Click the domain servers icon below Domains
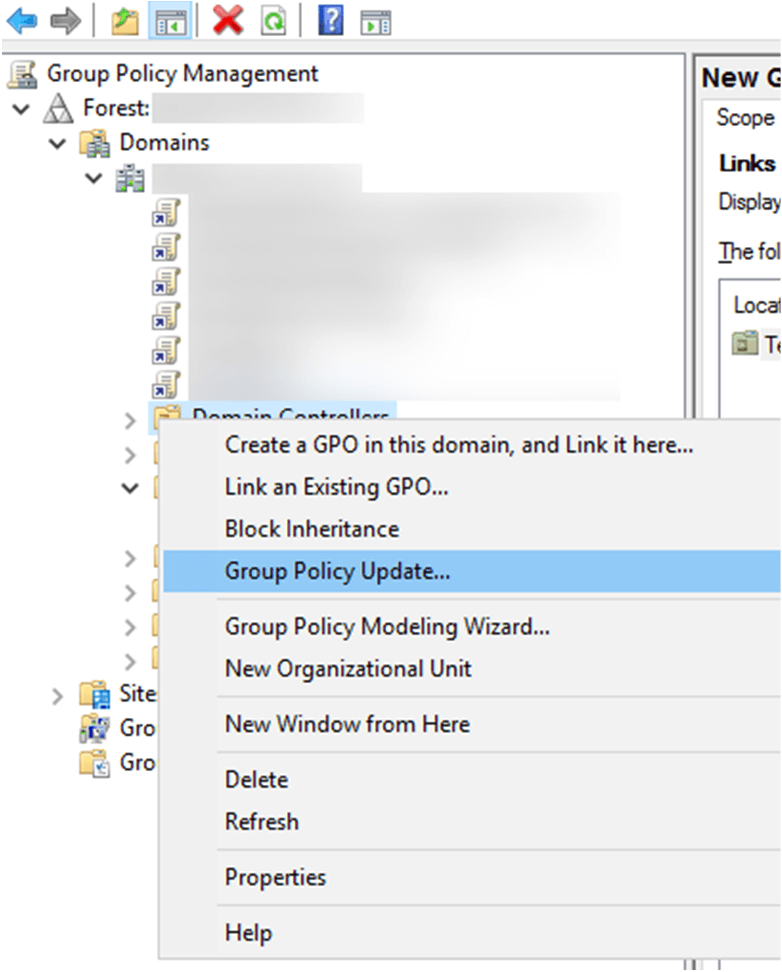782x972 pixels. (130, 178)
